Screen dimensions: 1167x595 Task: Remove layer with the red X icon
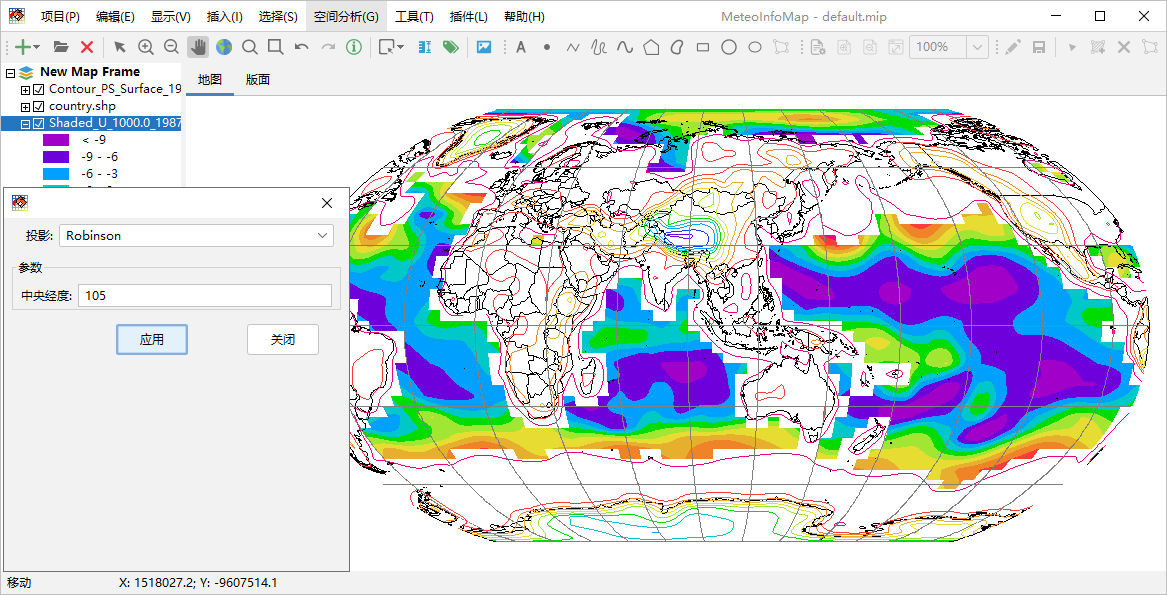(87, 47)
